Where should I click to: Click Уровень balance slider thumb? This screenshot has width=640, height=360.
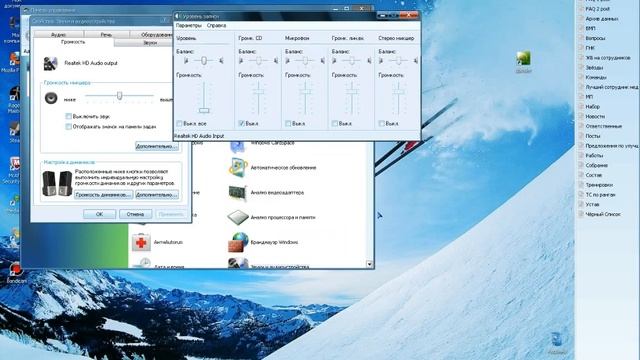204,61
